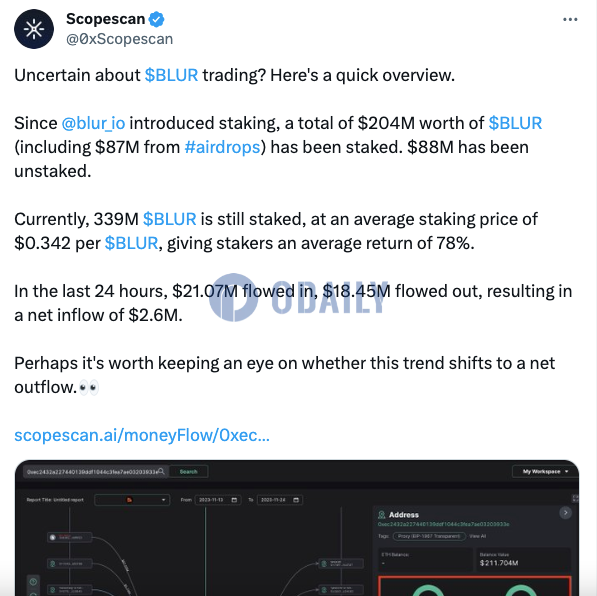Open the calendar icon in the From date field
Viewport: 597px width, 596px height.
(235, 500)
